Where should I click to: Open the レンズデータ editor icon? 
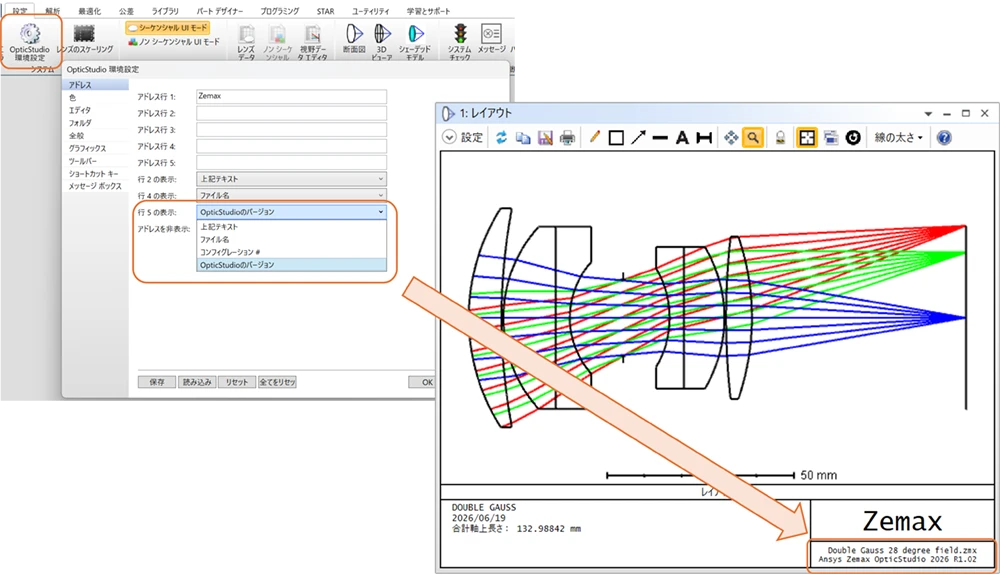246,34
